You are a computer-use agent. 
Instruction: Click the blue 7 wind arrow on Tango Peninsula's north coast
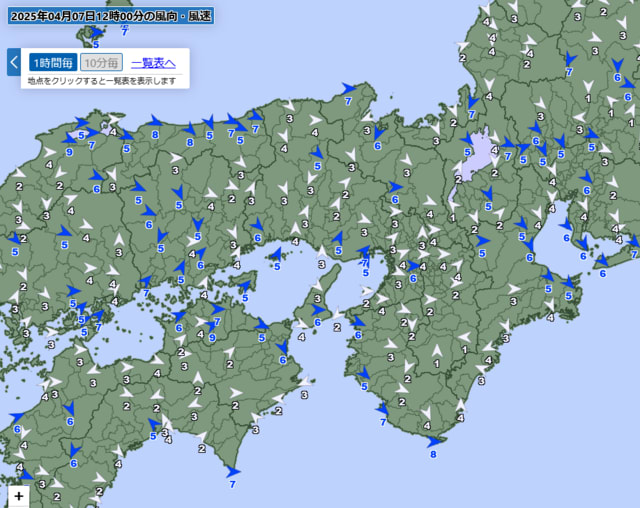pyautogui.click(x=348, y=89)
